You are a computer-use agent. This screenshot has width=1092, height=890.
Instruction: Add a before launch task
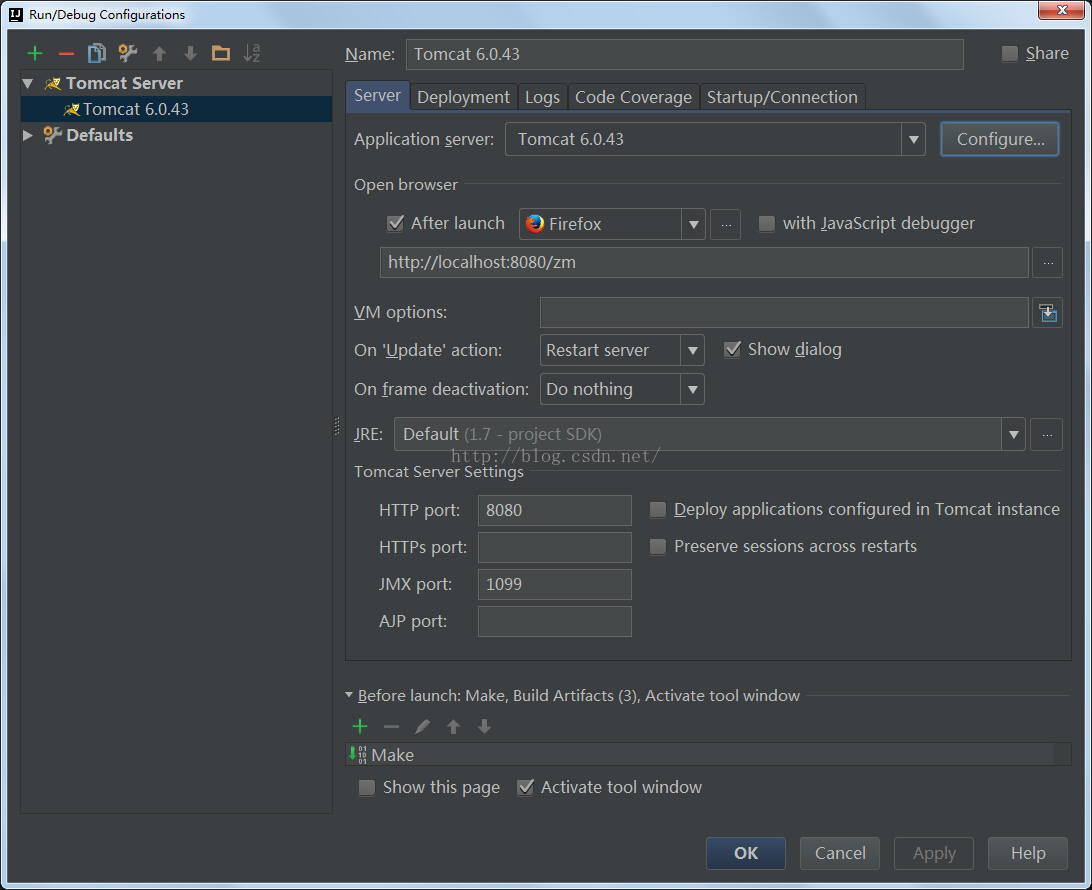360,726
